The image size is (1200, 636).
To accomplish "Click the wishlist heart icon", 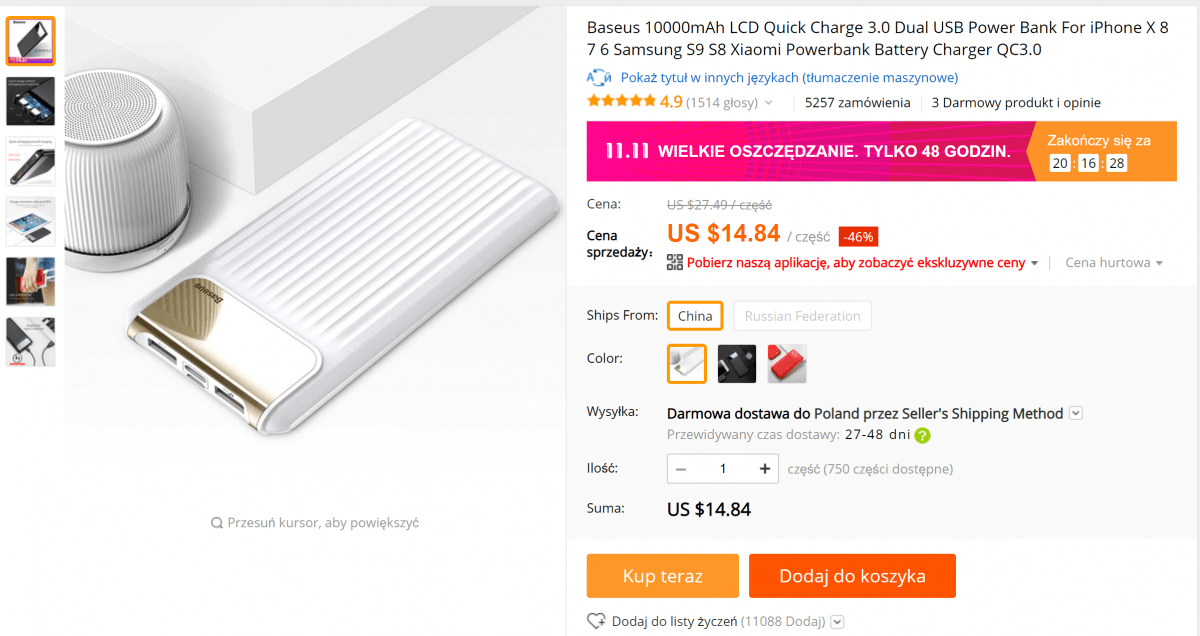I will click(x=596, y=621).
